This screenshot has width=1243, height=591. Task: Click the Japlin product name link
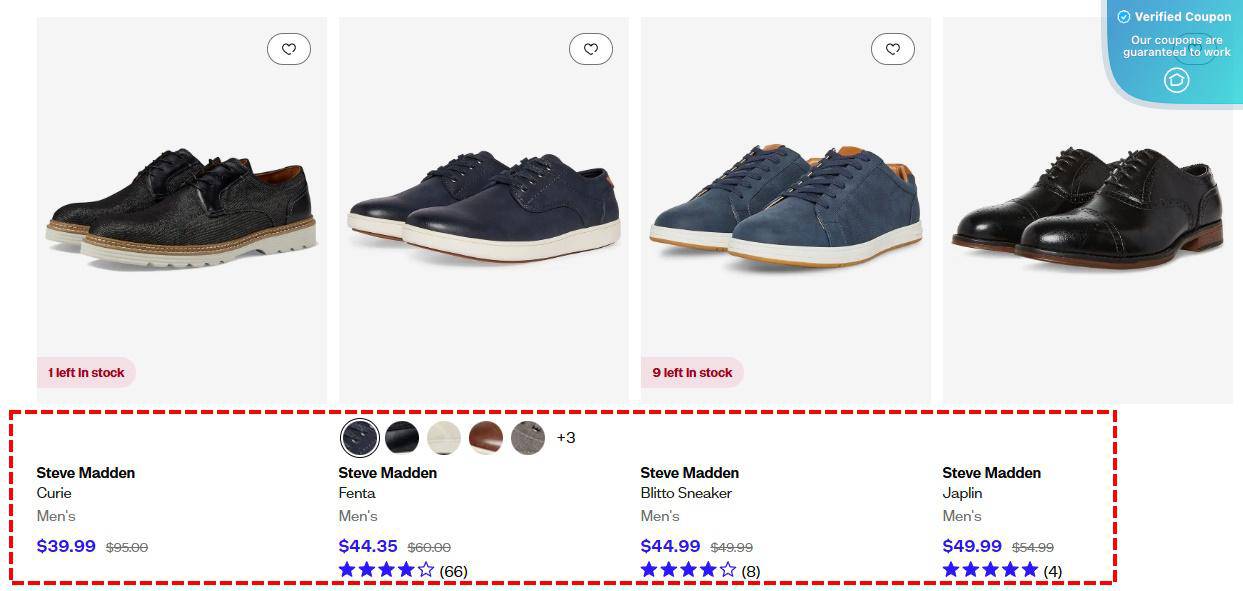[962, 493]
